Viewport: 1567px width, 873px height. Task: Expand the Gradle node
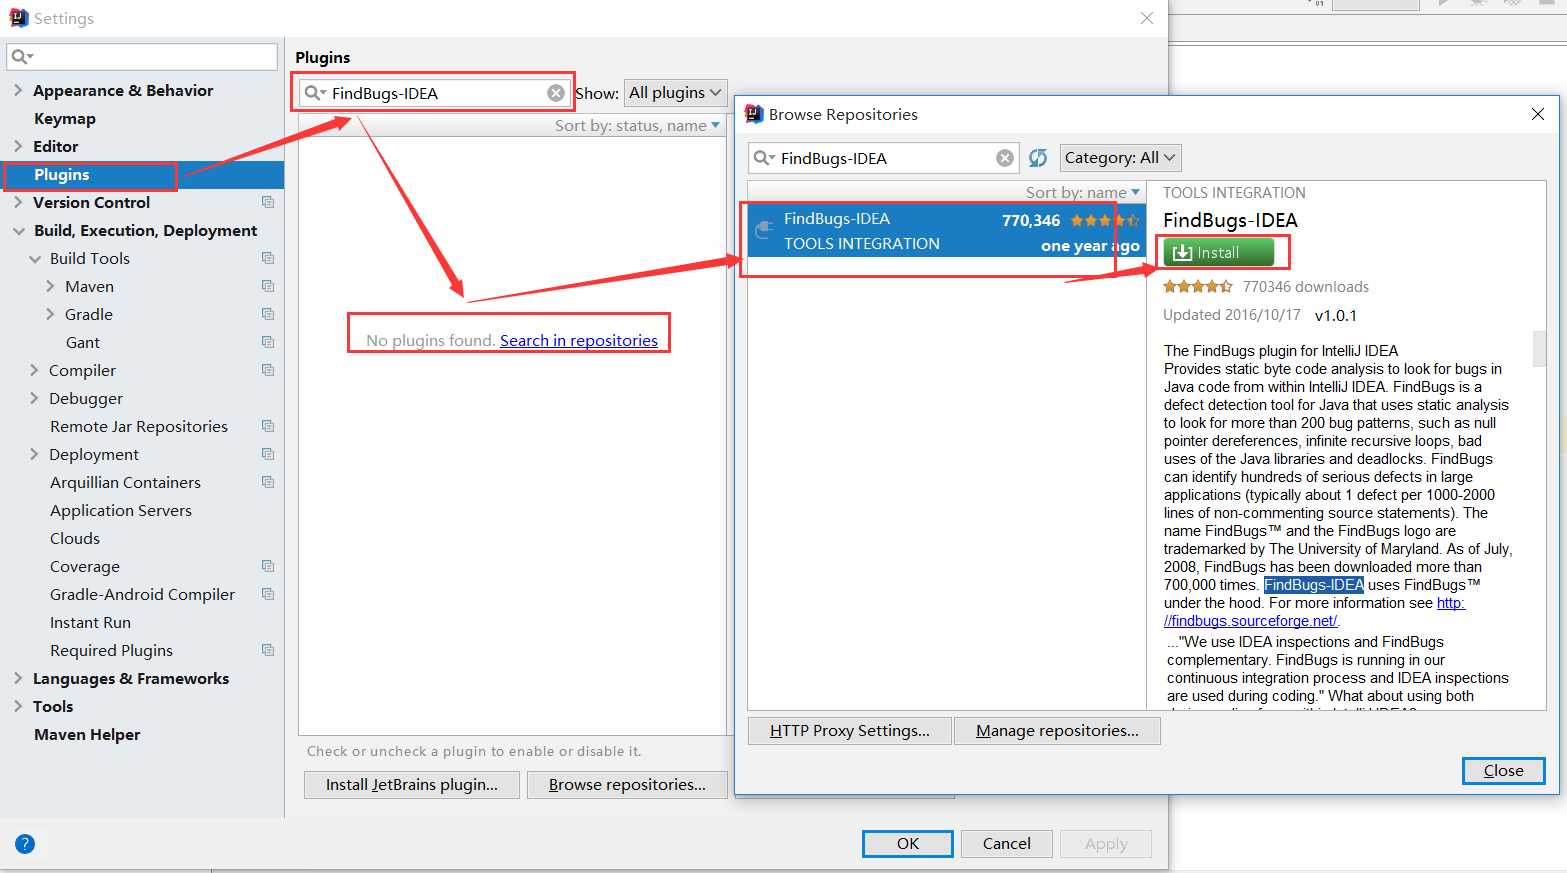50,314
